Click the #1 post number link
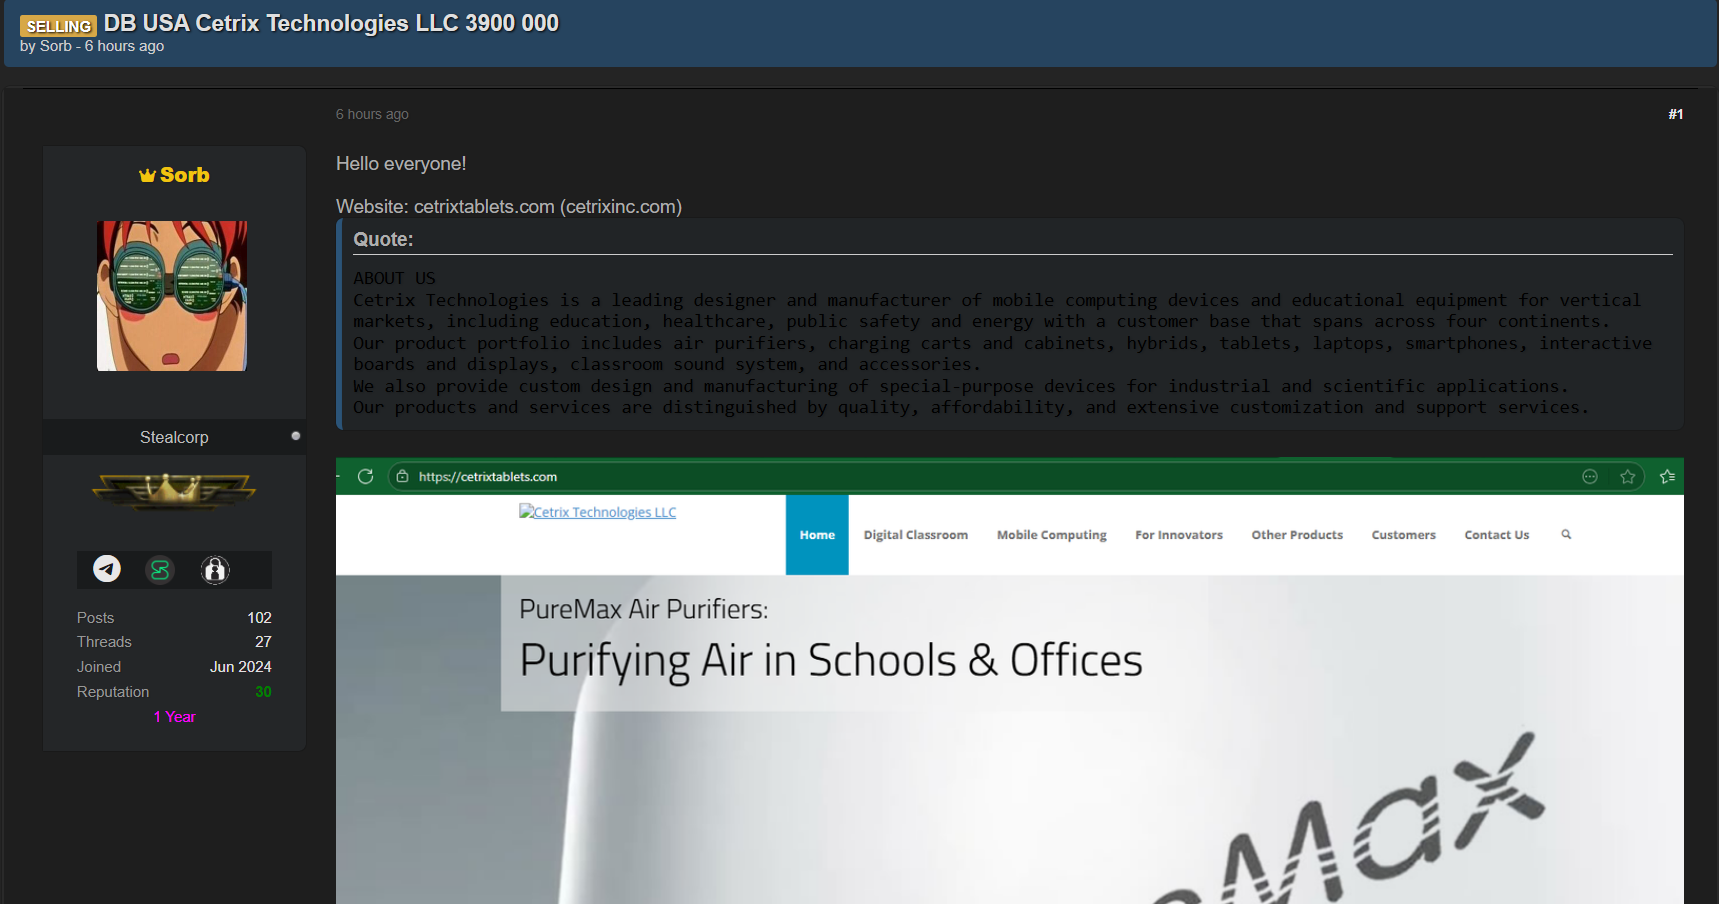Screen dimensions: 1719x904 1675,114
